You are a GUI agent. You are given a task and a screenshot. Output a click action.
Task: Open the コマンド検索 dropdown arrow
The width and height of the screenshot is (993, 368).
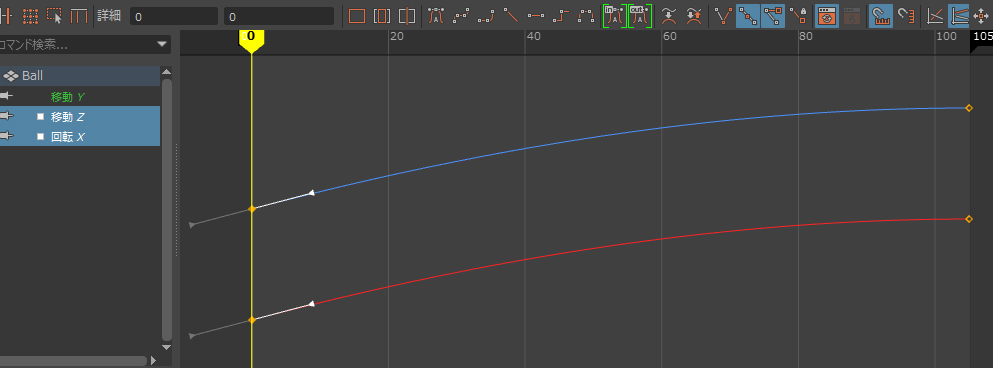tap(163, 44)
